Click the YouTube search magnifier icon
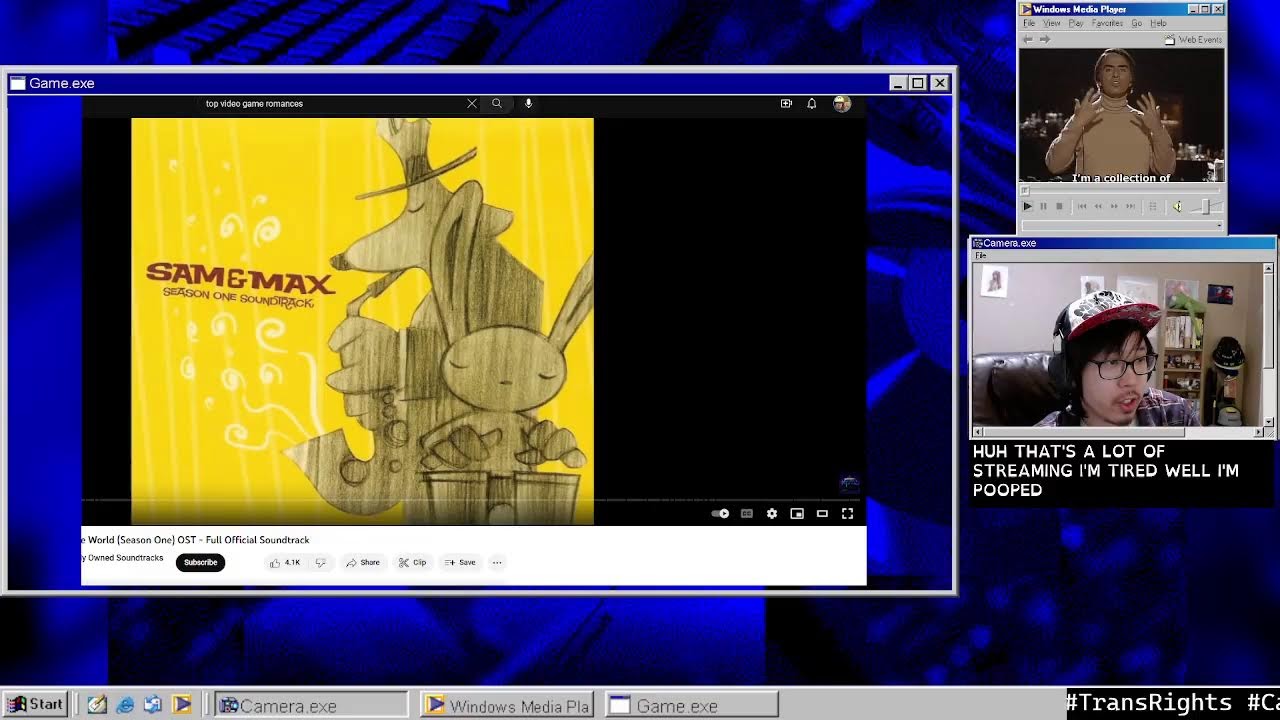1280x720 pixels. (x=497, y=103)
